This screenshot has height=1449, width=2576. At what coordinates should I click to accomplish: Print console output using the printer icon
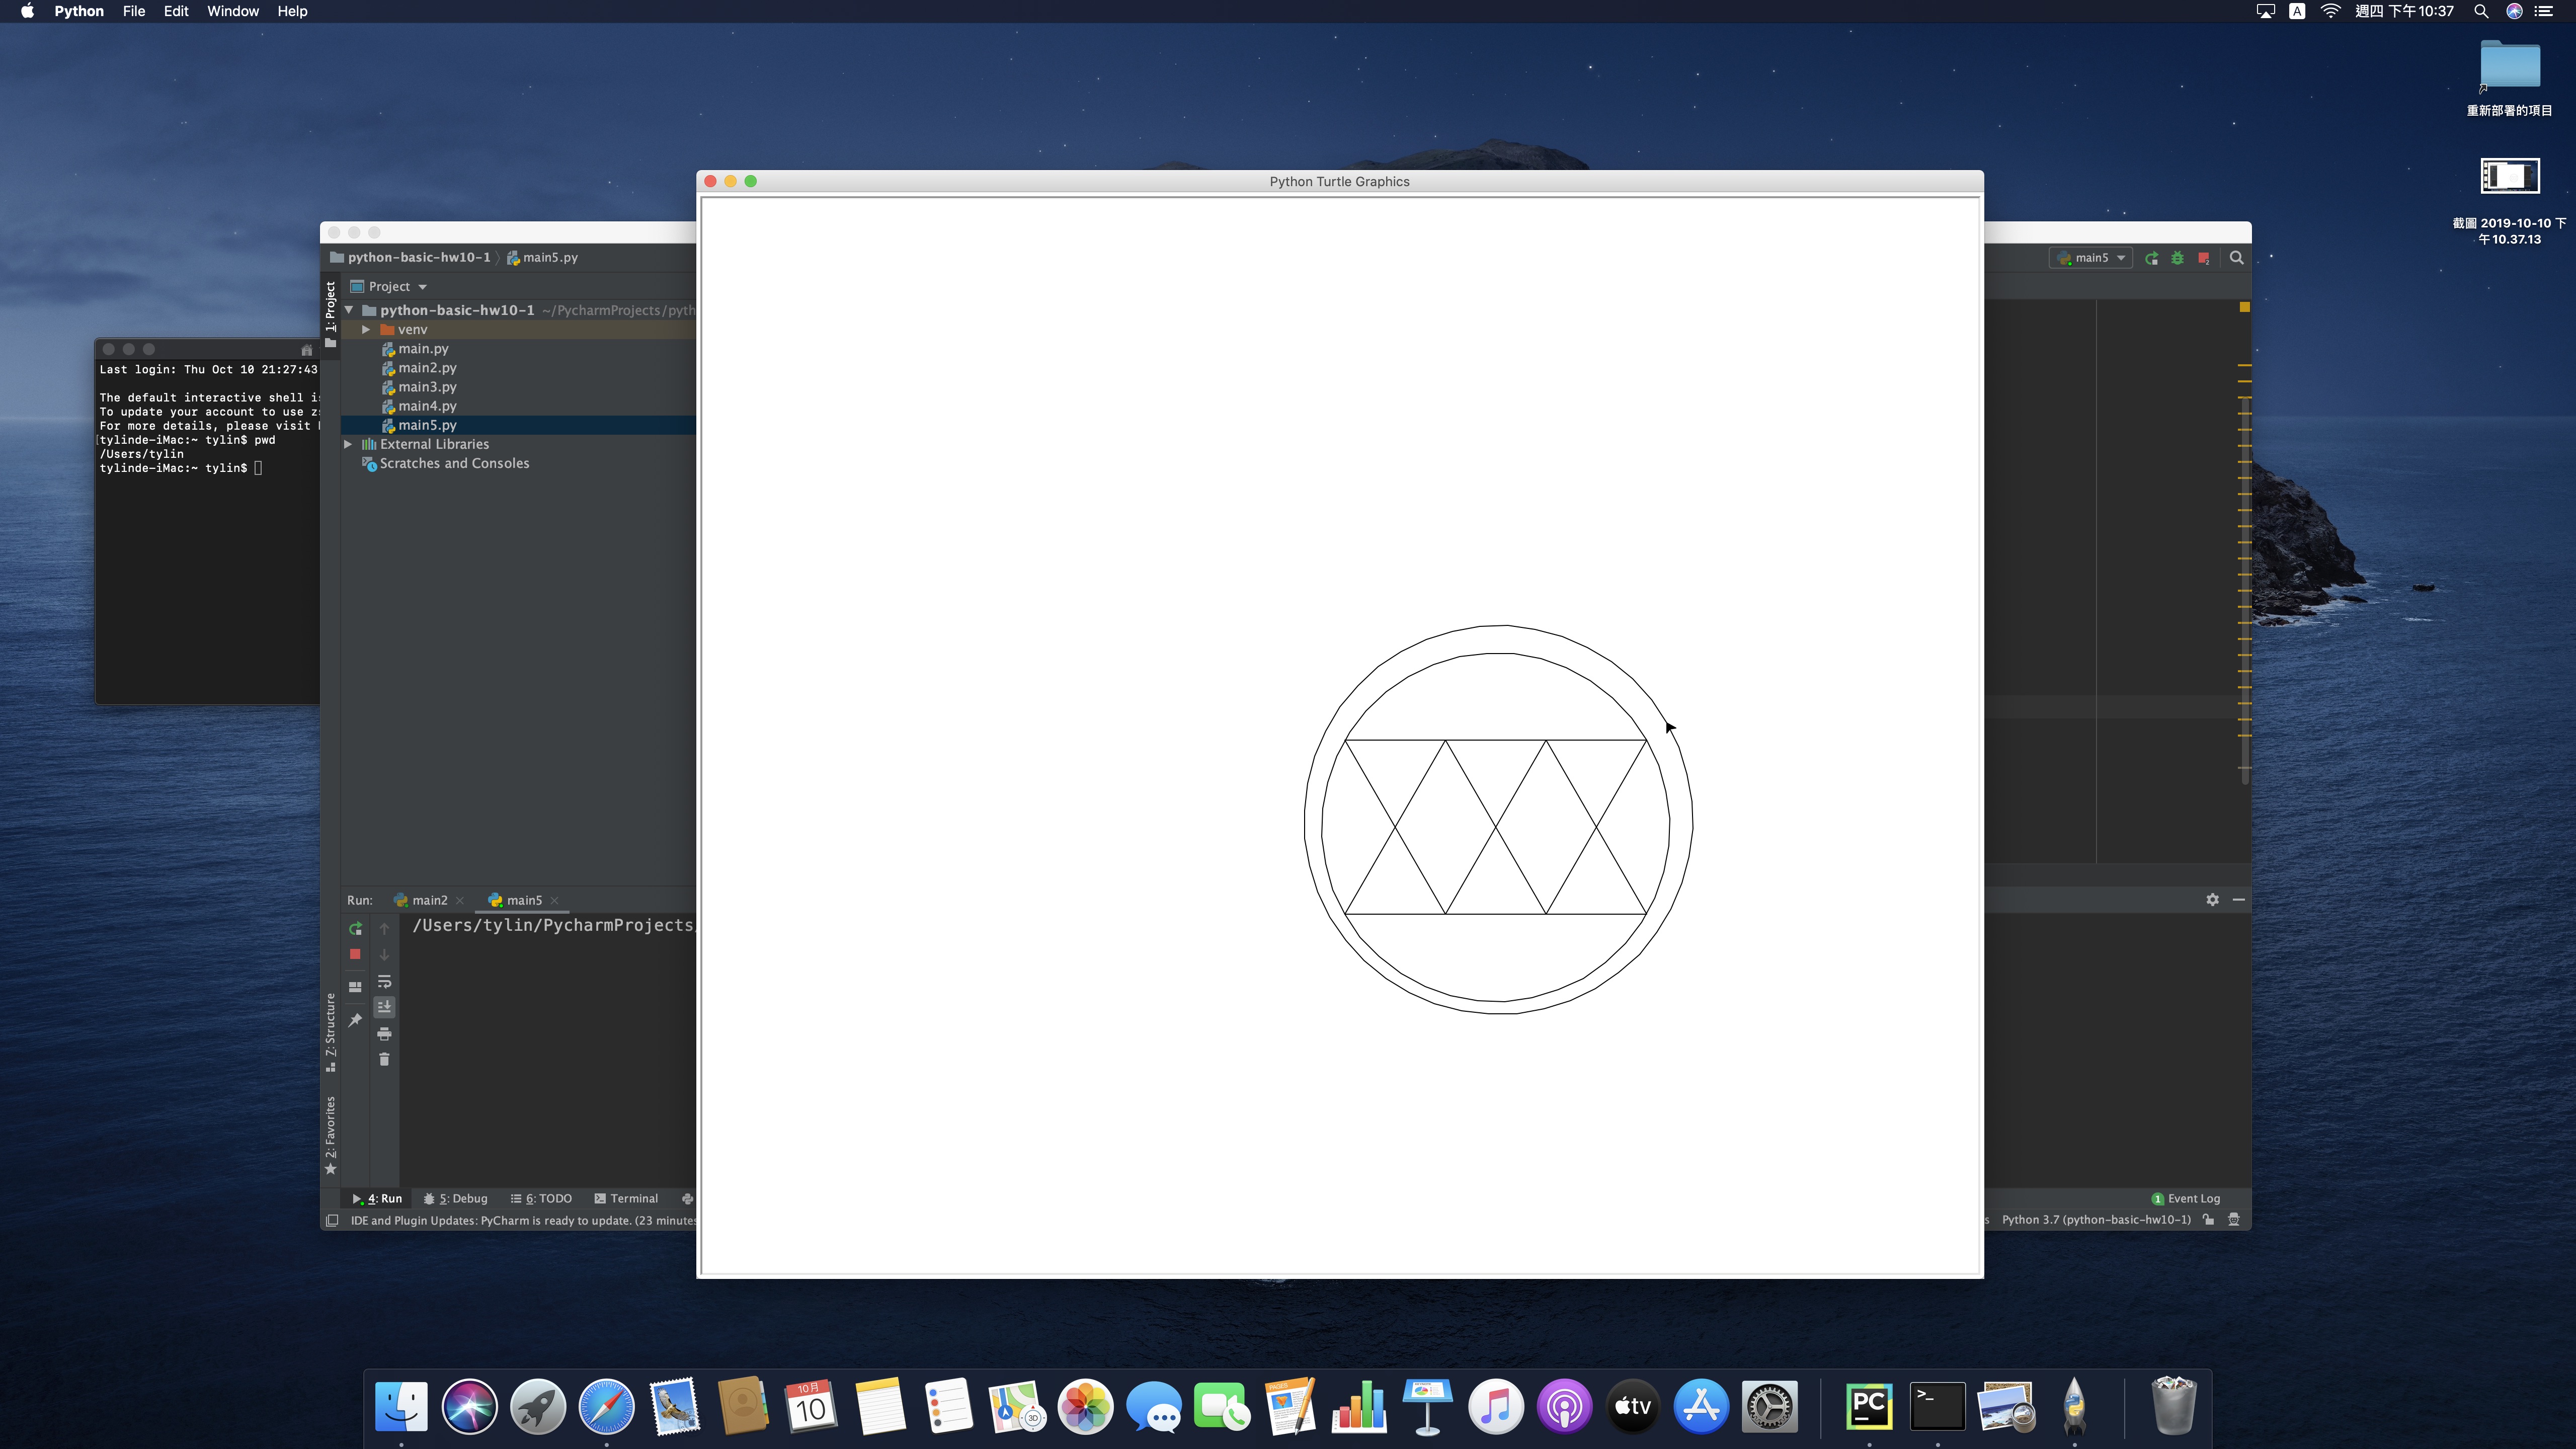[384, 1034]
